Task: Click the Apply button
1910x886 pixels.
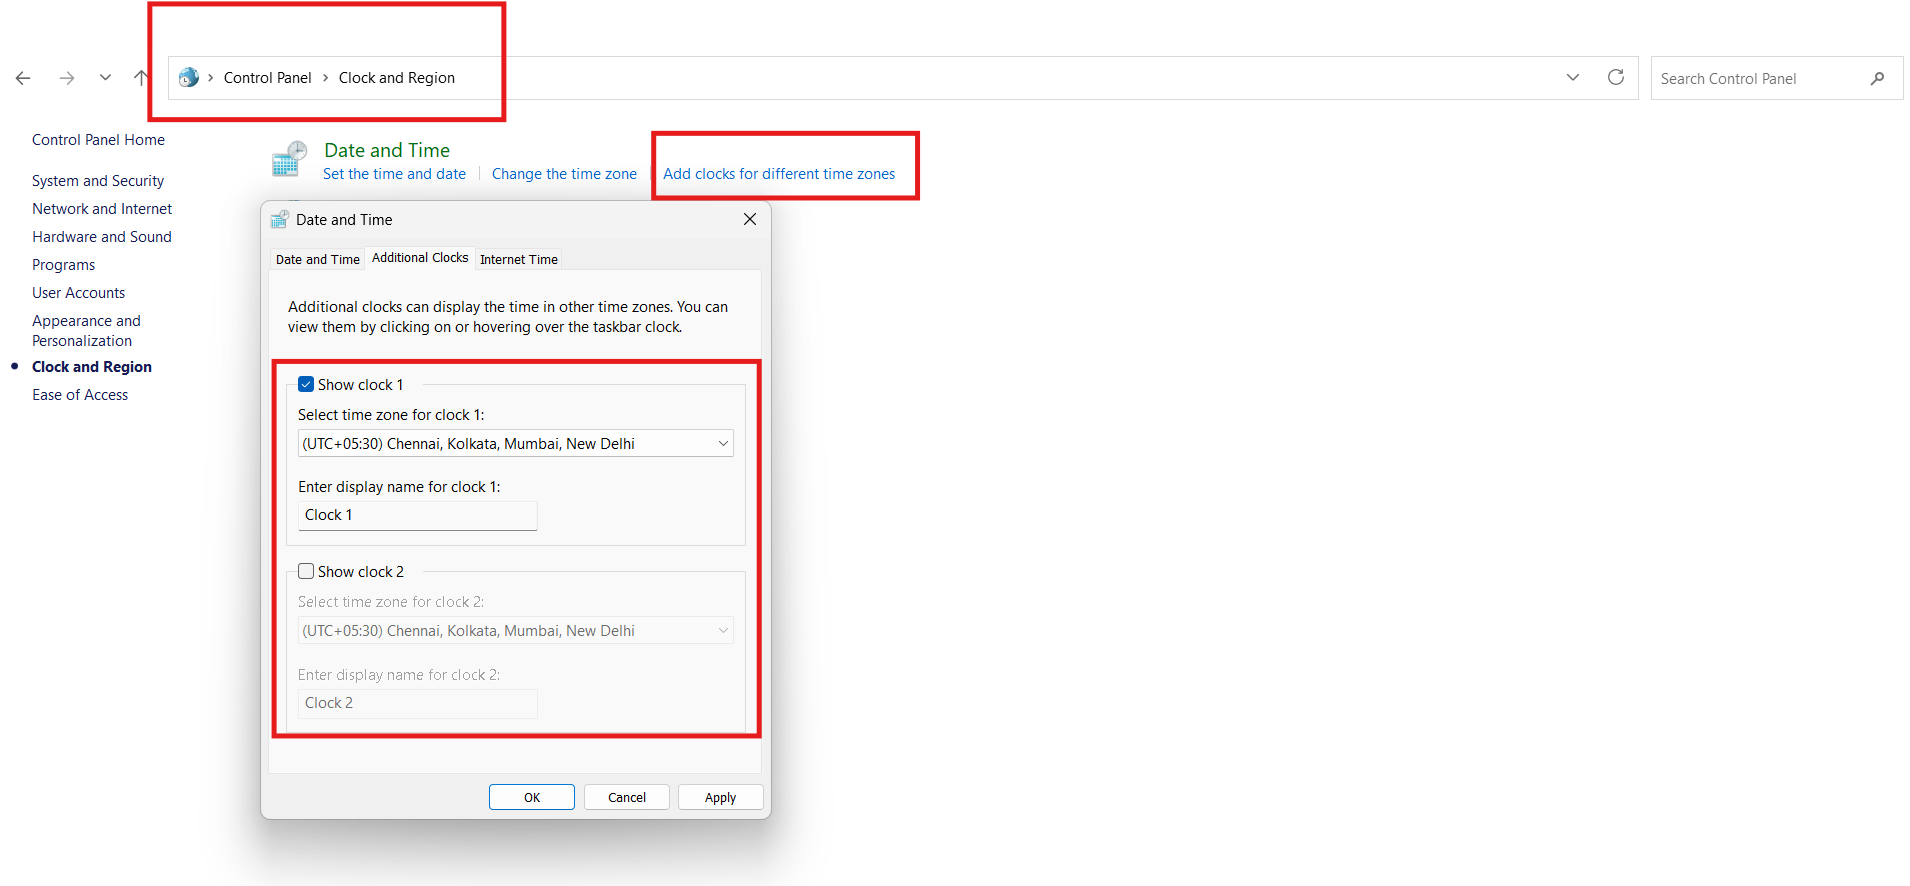Action: [x=720, y=797]
